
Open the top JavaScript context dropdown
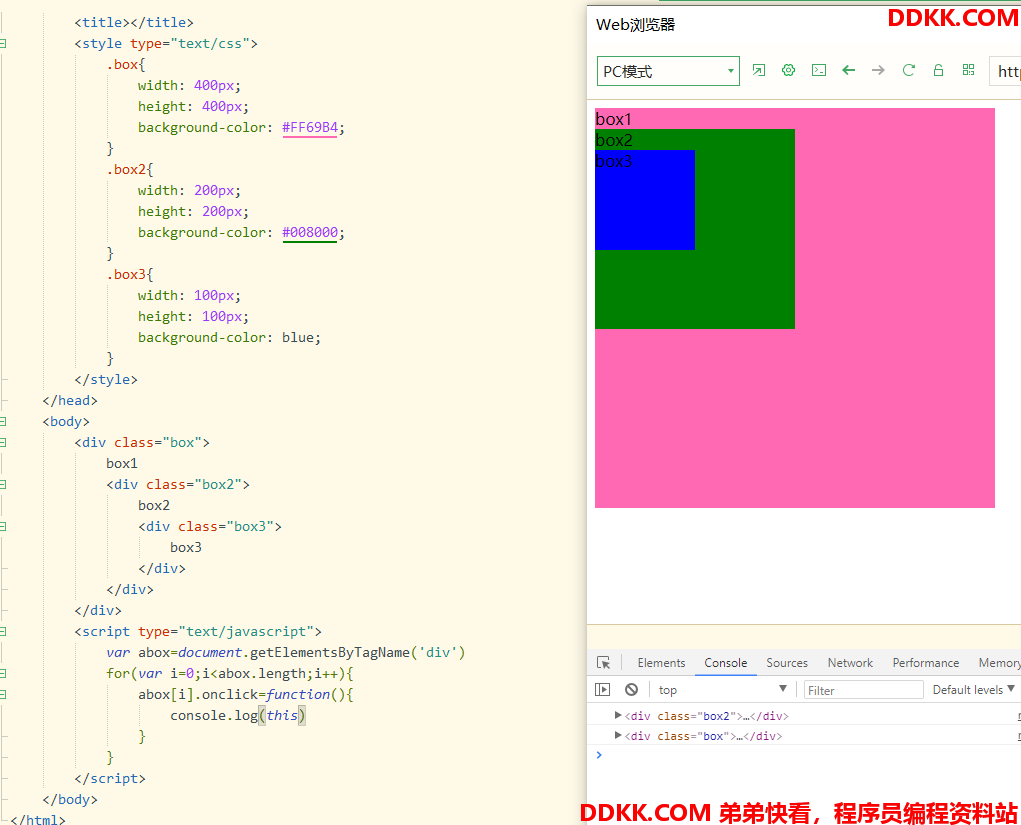click(x=722, y=690)
